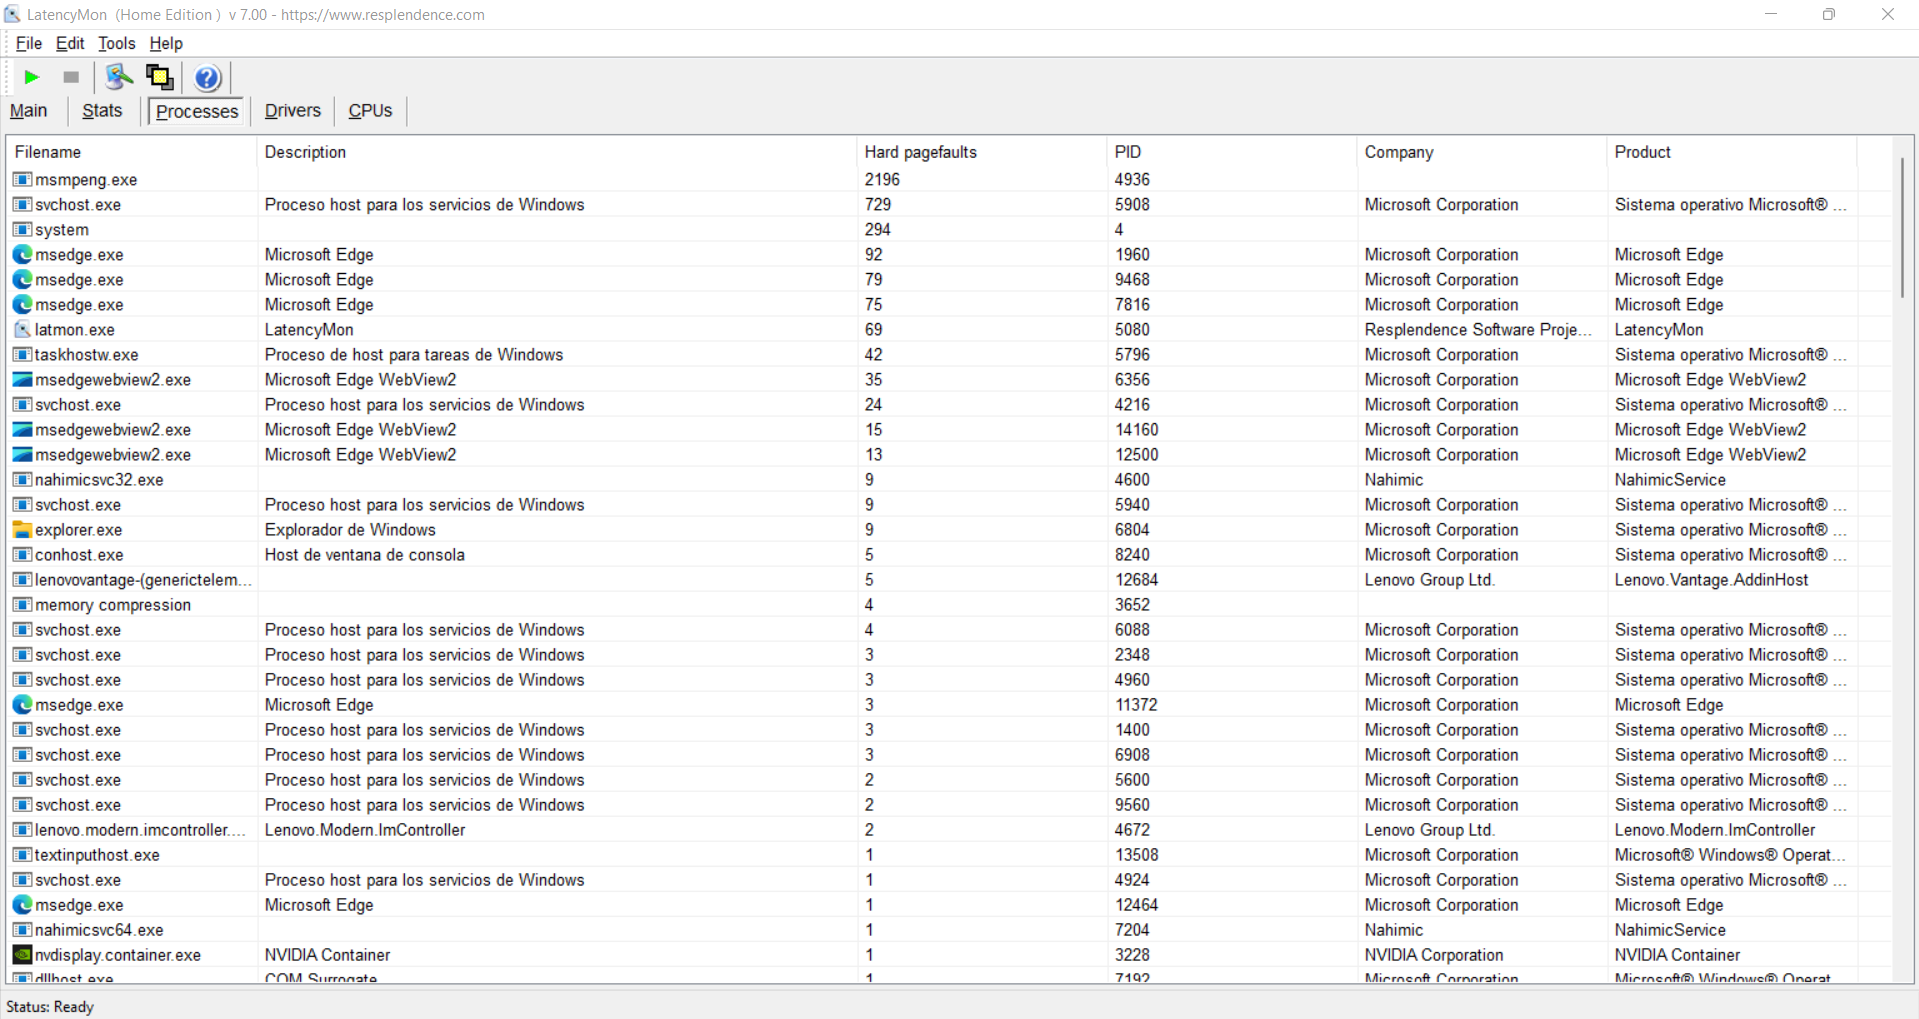Screen dimensions: 1919x1019
Task: Click the Edge icon for PID 12464 row
Action: 22,905
